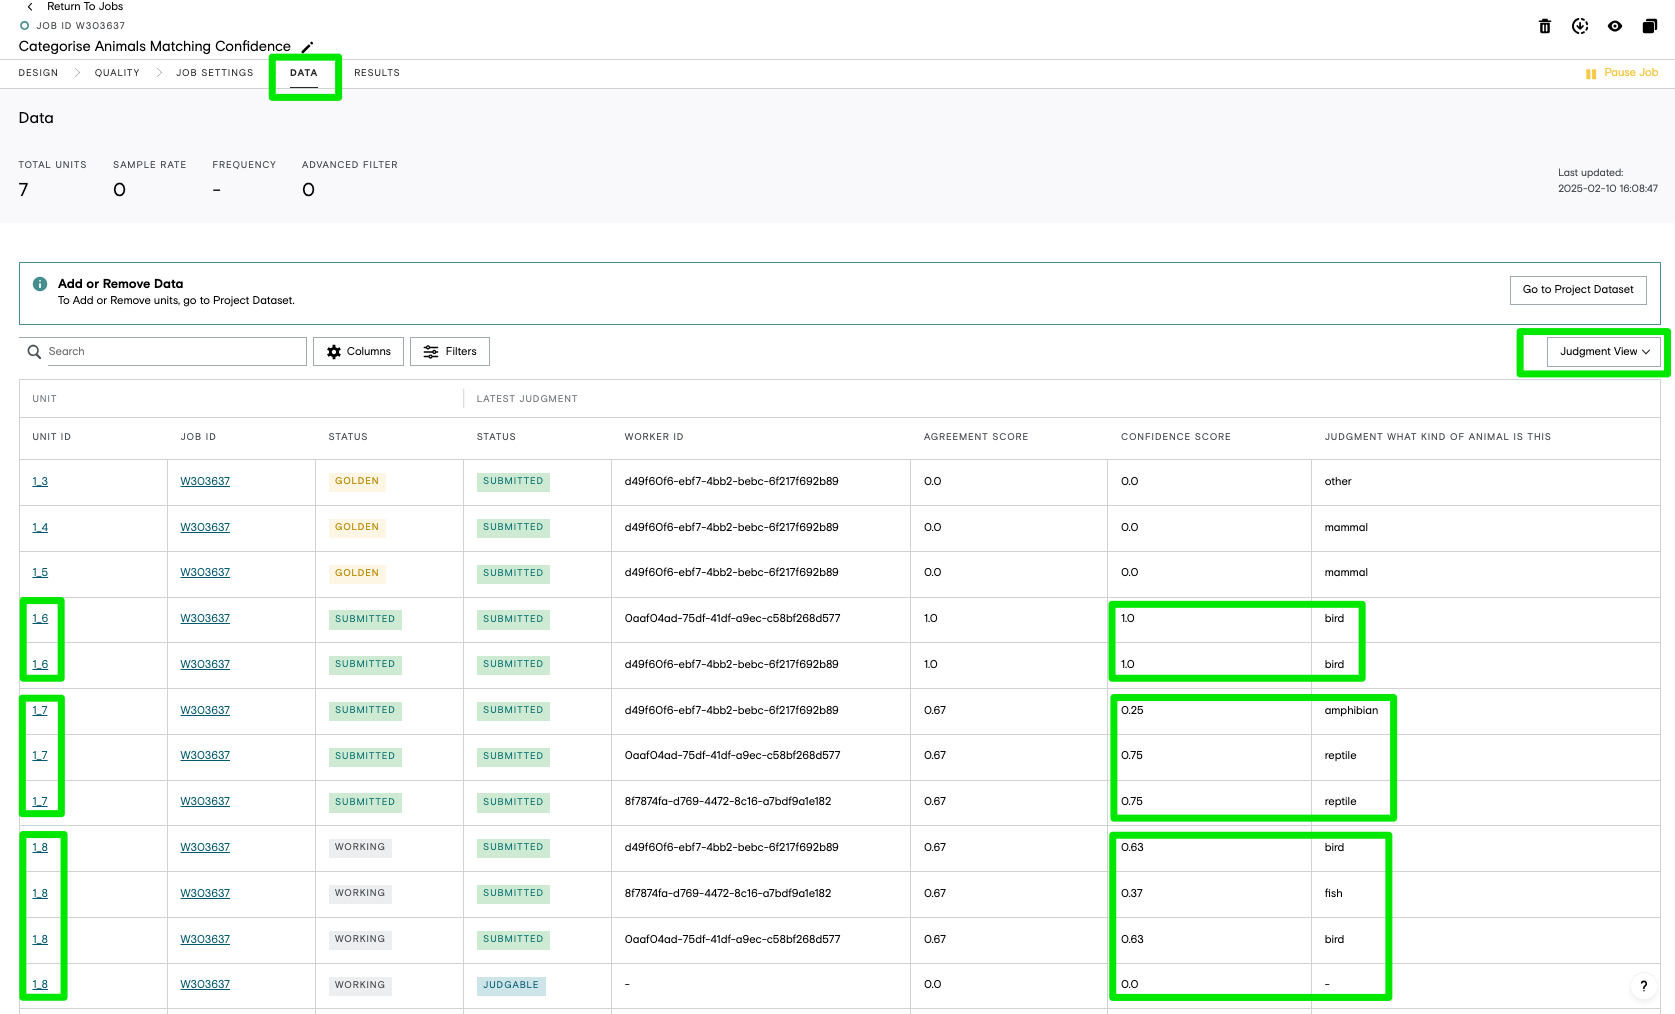
Task: Switch to the Results tab
Action: click(x=377, y=73)
